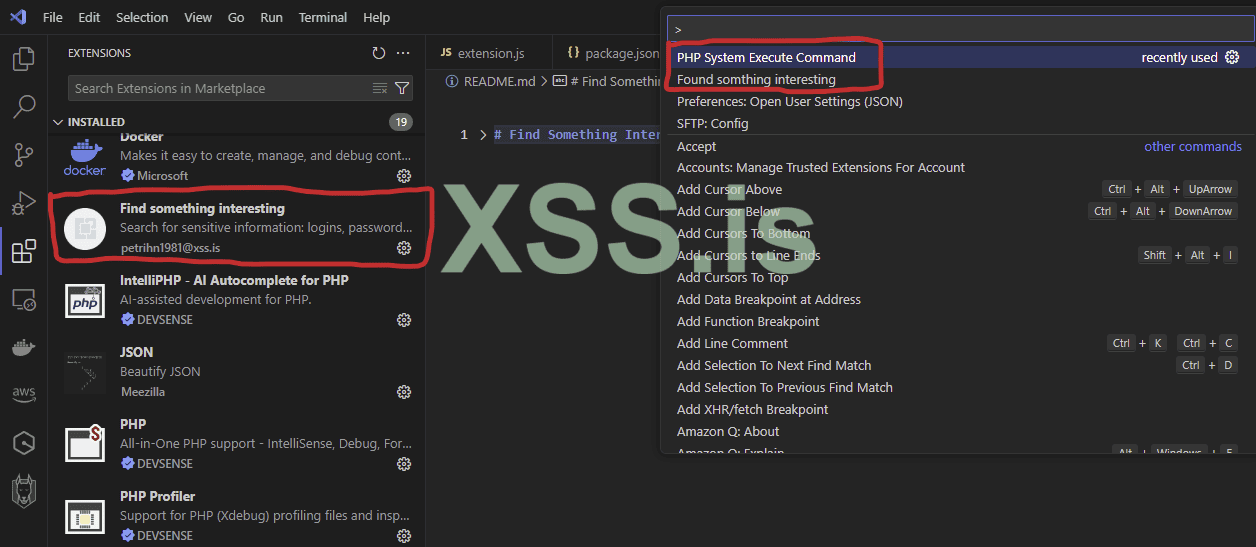This screenshot has width=1256, height=547.
Task: Open manage gear for Find something interesting
Action: click(x=404, y=247)
